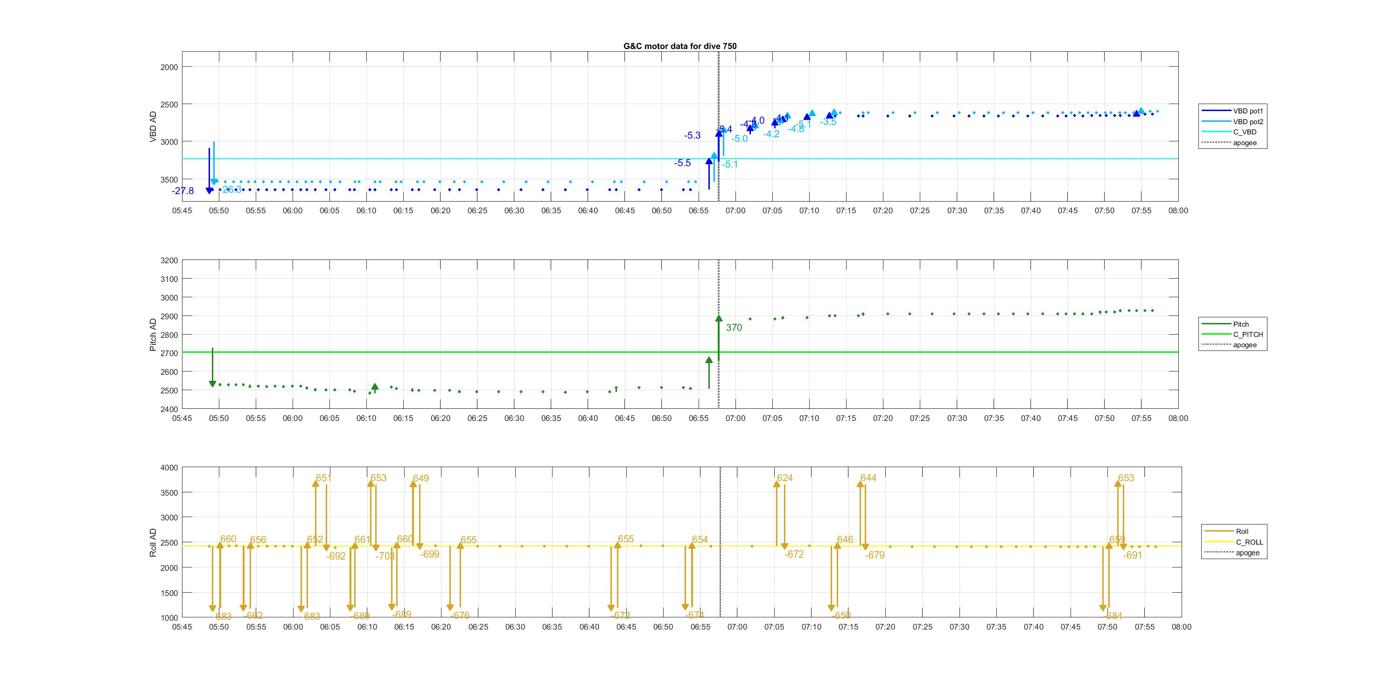1400x693 pixels.
Task: Click the '-27.8' VBD data label
Action: click(183, 191)
